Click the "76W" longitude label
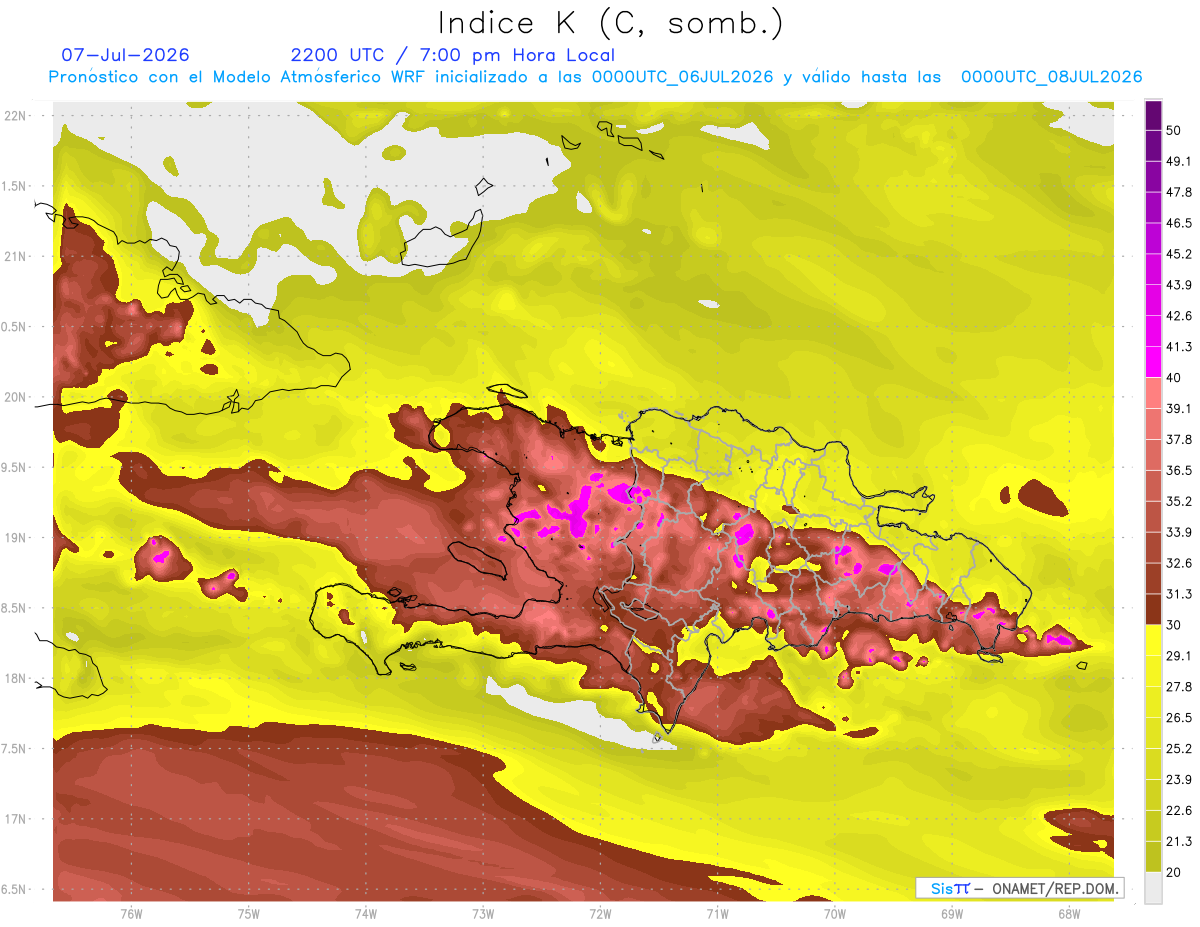 131,912
